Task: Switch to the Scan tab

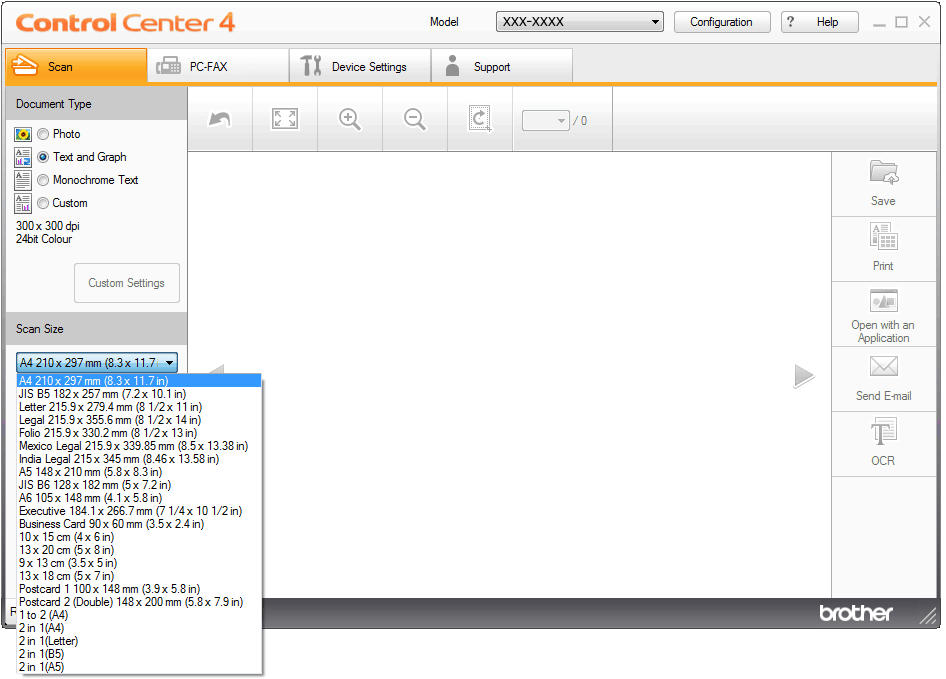Action: coord(76,66)
